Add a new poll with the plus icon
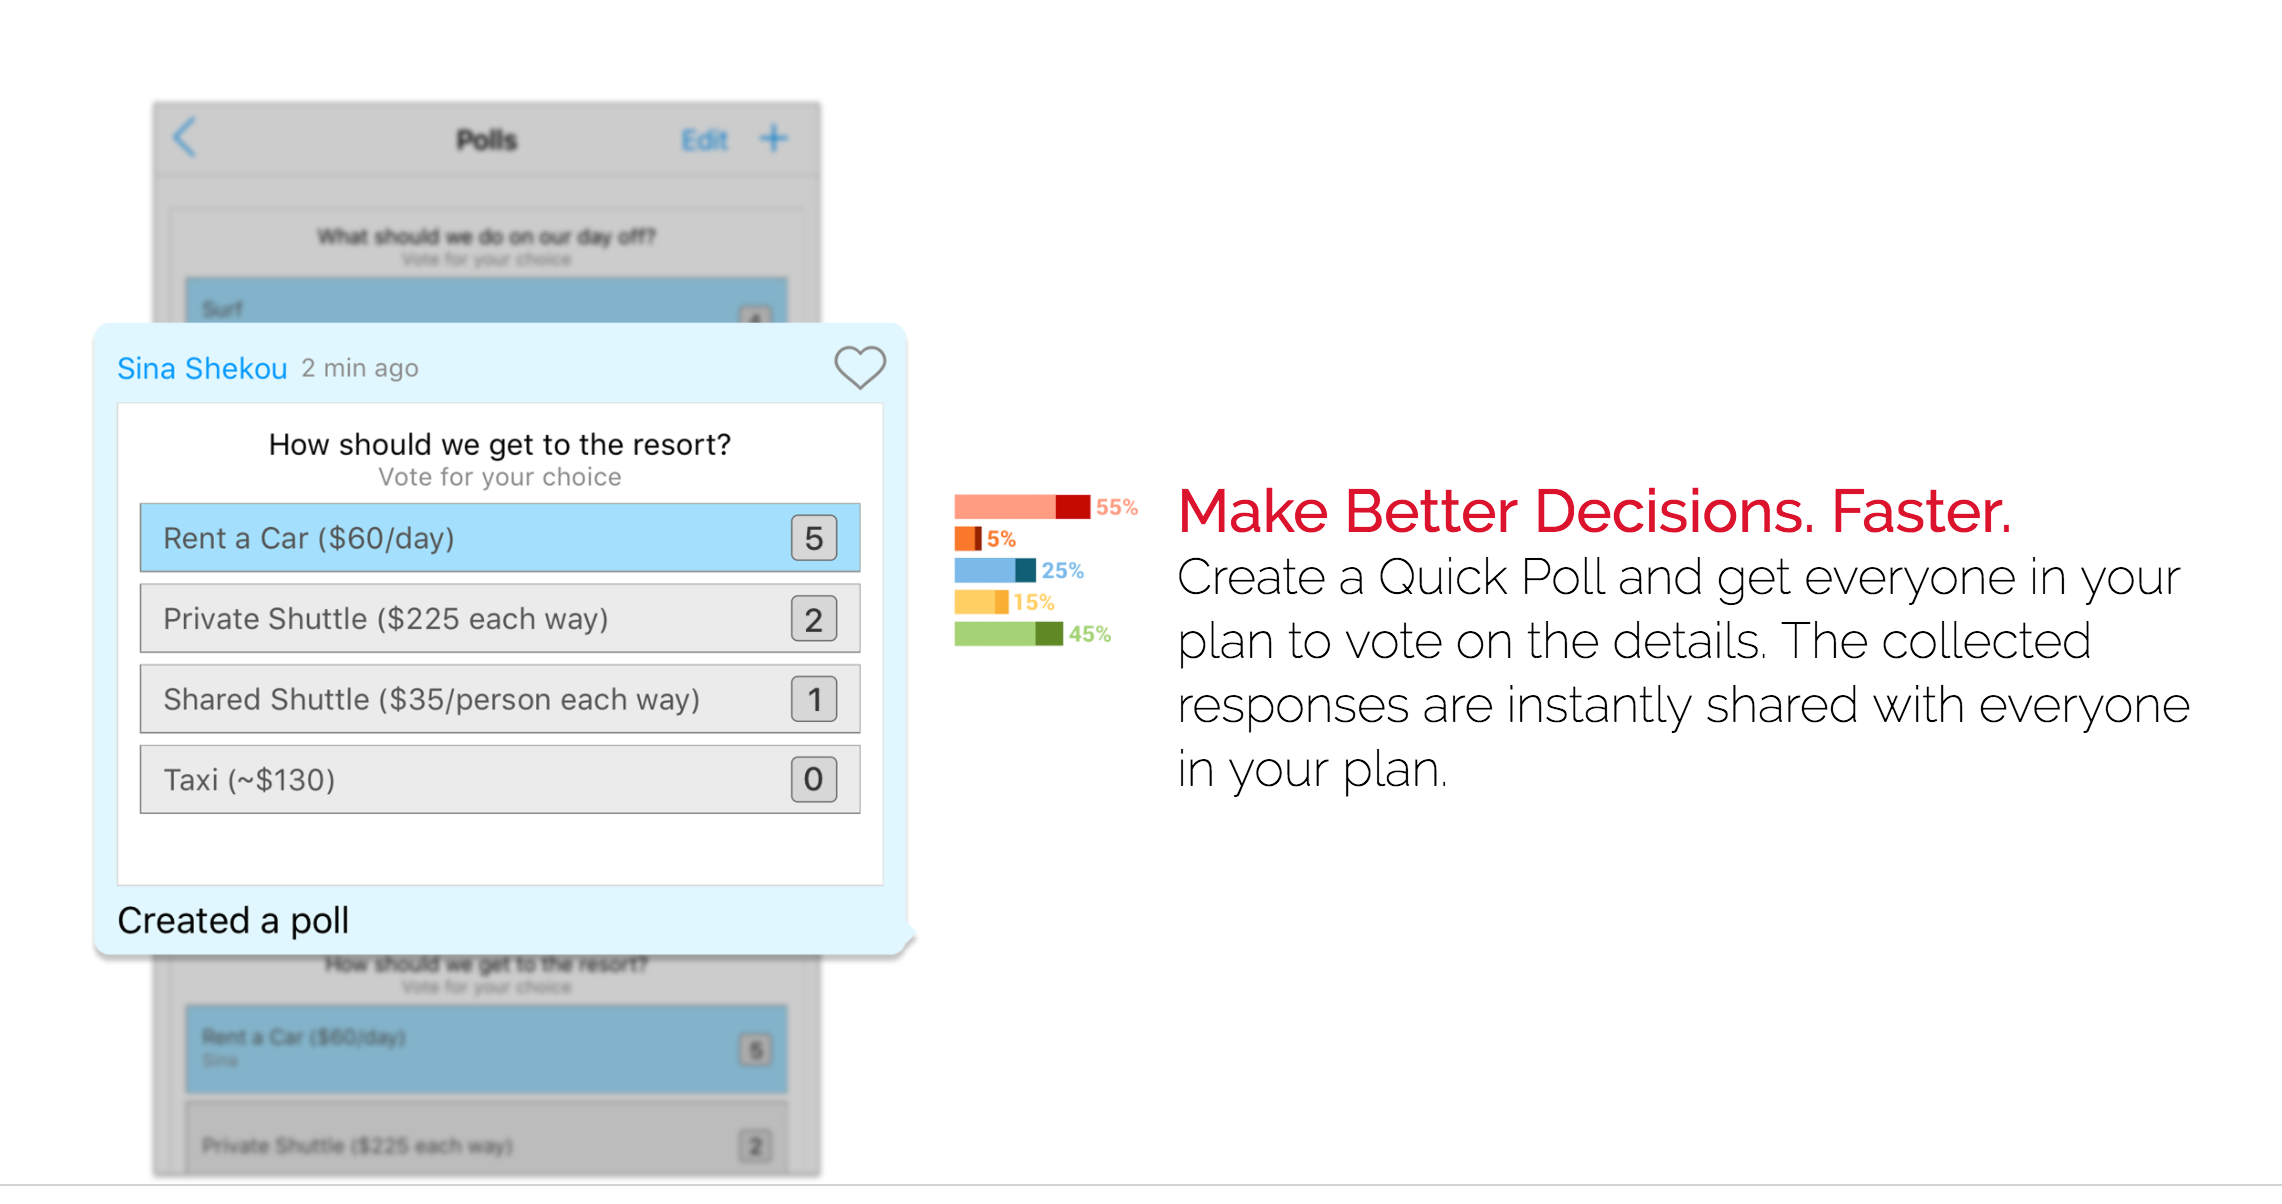 (773, 138)
